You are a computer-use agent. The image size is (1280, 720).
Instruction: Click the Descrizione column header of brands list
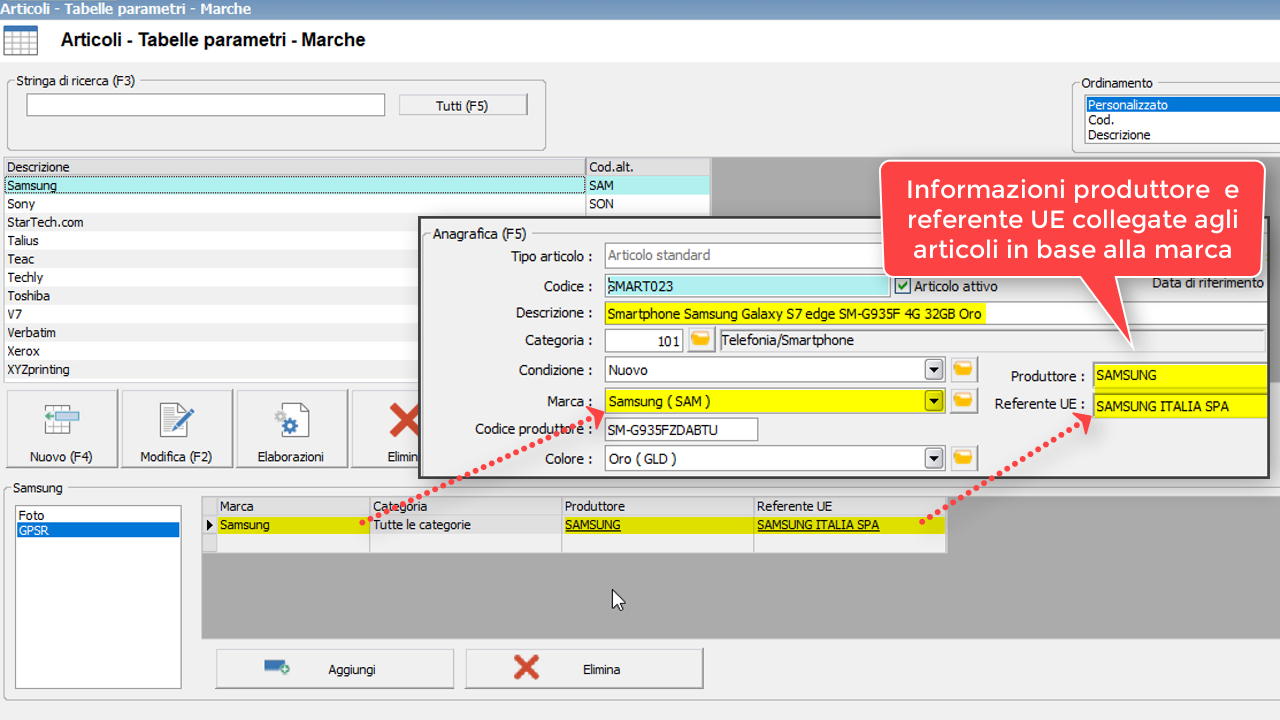[294, 167]
